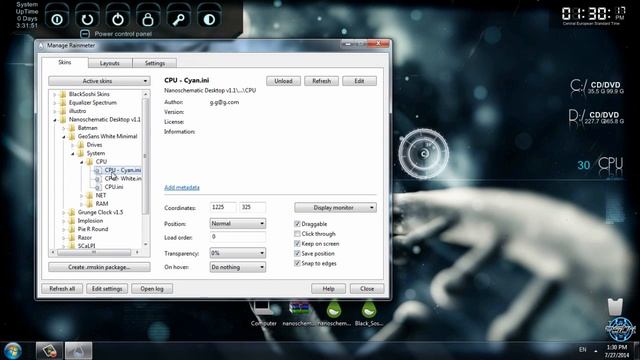This screenshot has width=640, height=360.
Task: Enable the Click through checkbox
Action: (x=297, y=234)
